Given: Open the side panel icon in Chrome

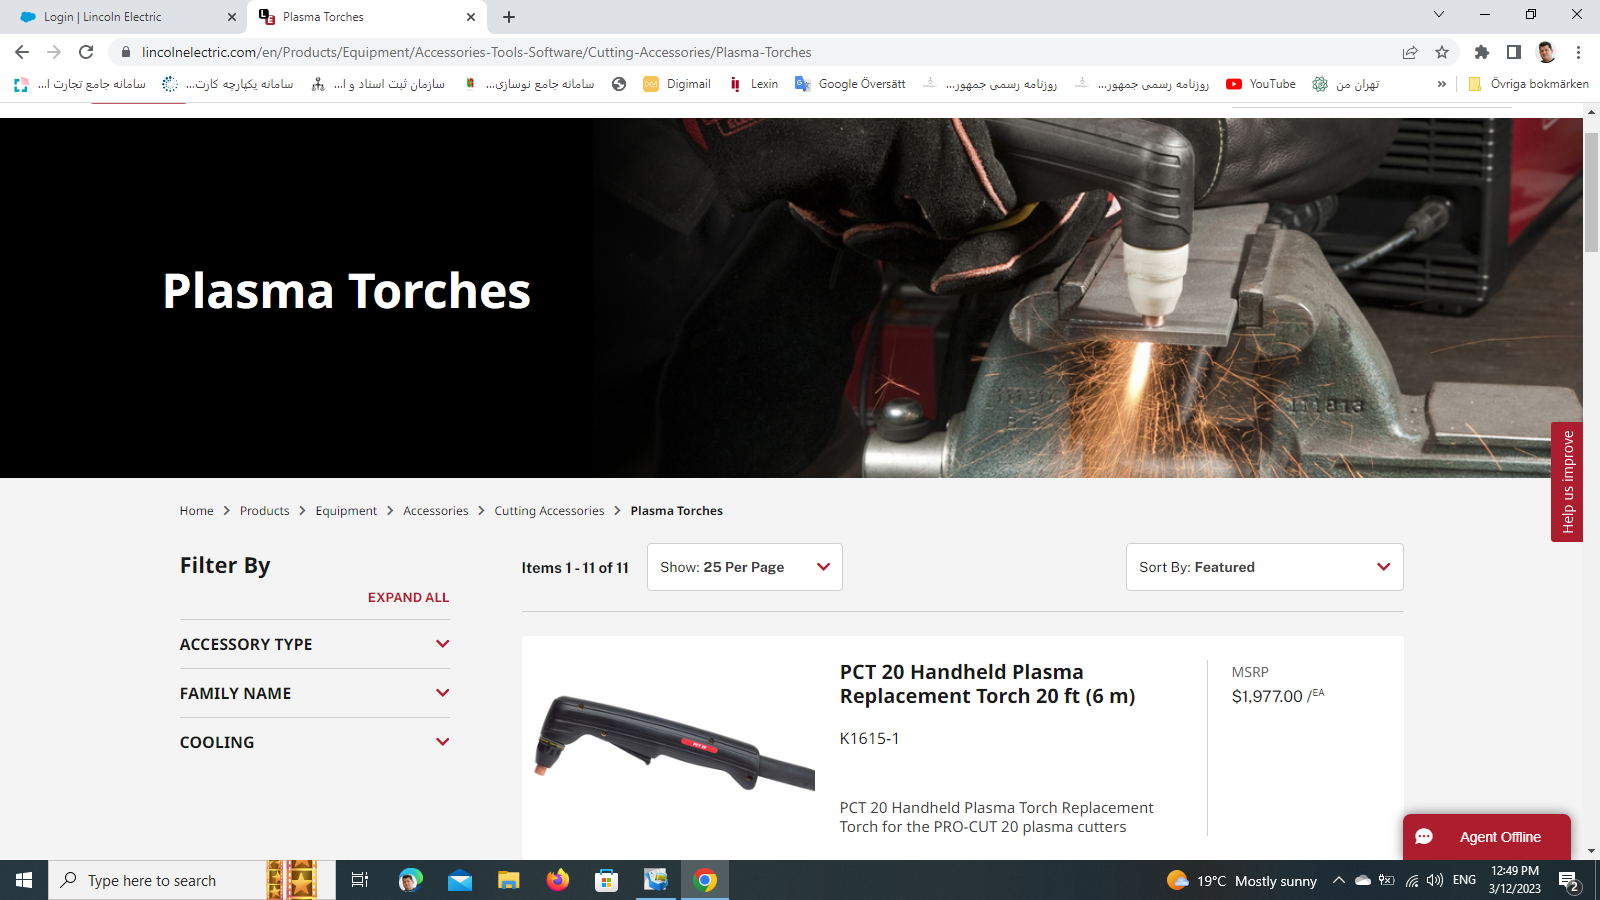Looking at the screenshot, I should click(x=1514, y=52).
